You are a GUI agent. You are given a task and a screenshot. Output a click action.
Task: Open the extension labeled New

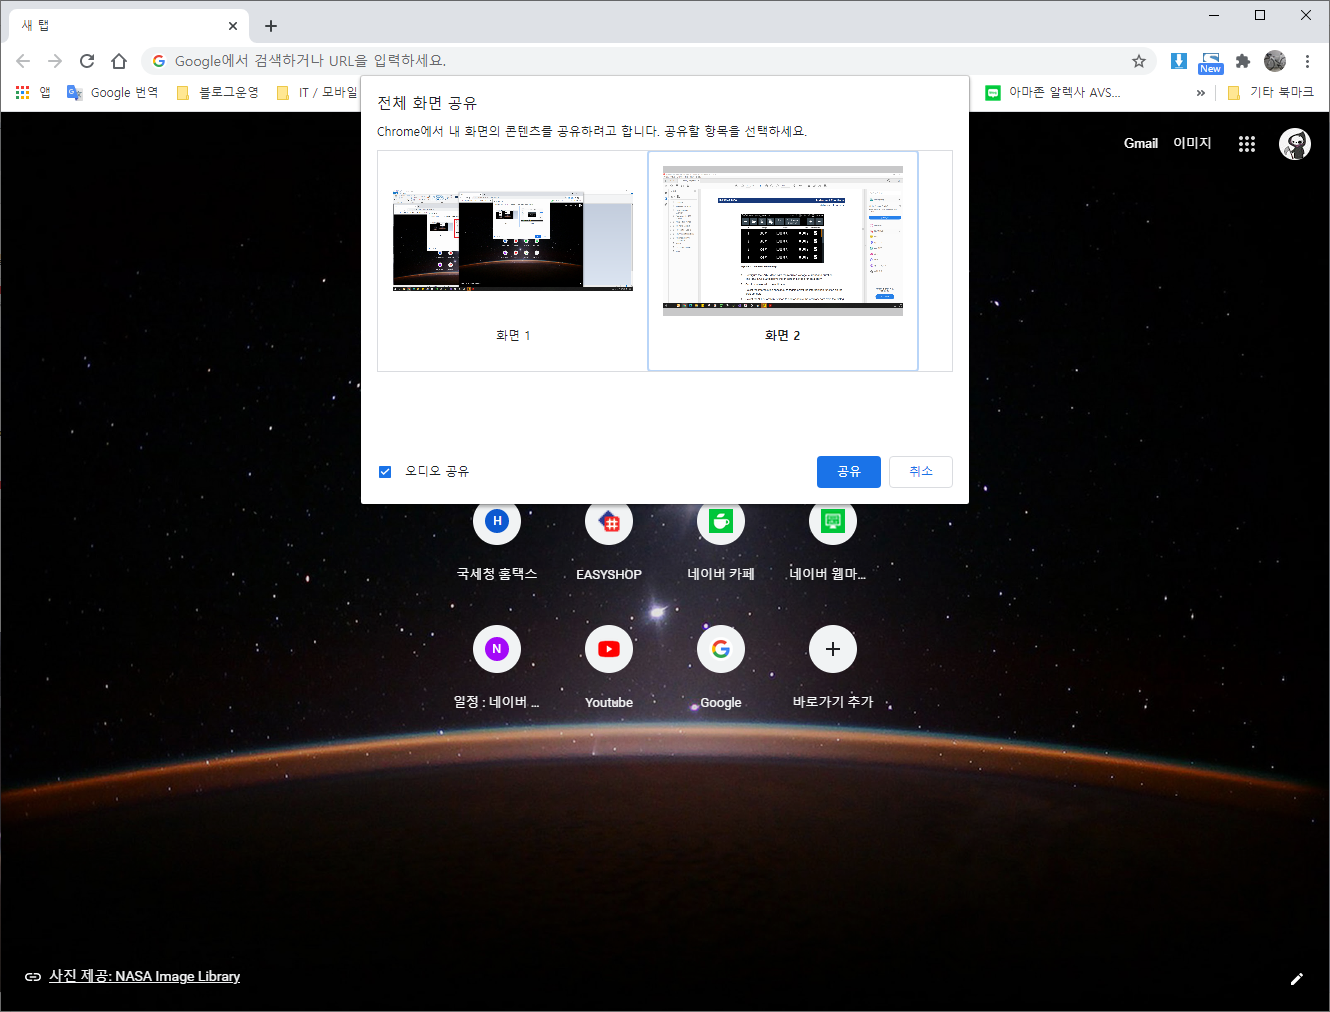tap(1211, 63)
